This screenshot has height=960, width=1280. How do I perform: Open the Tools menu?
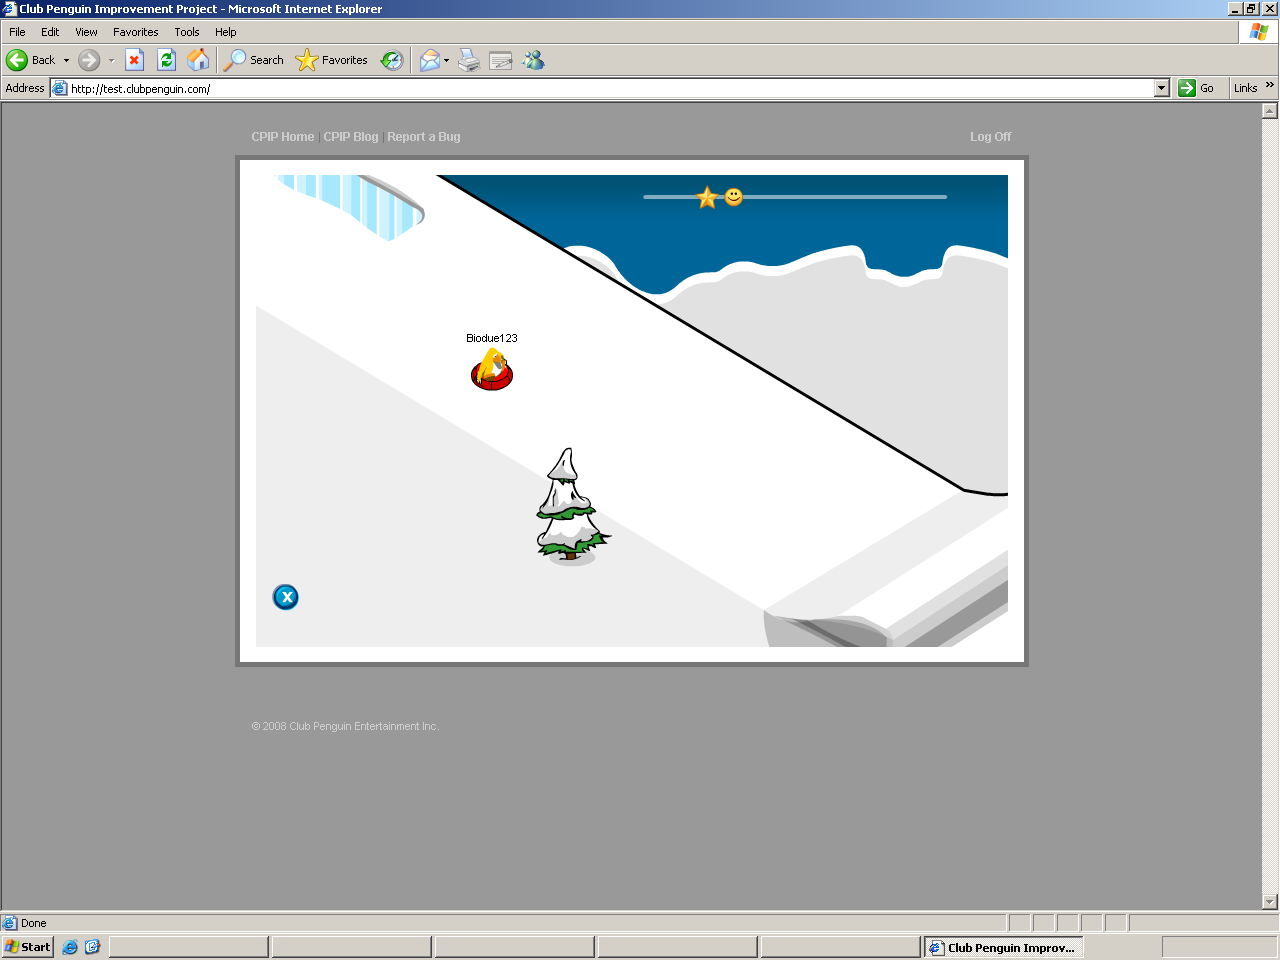187,32
